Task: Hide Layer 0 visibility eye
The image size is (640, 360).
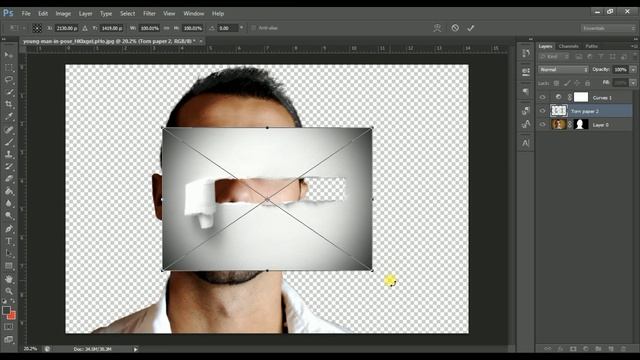Action: tap(542, 124)
